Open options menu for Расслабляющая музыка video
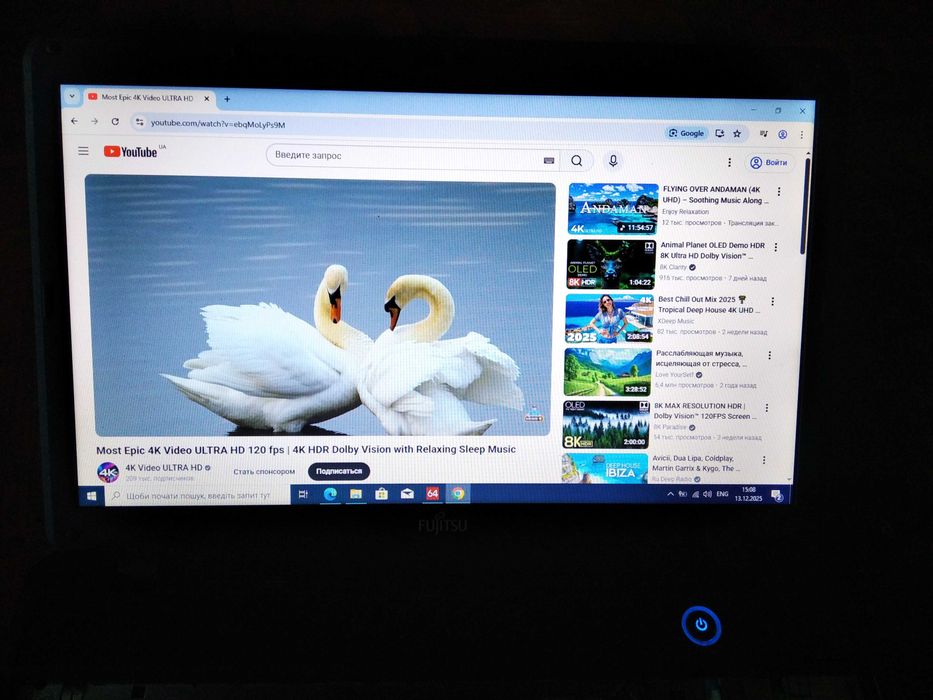 (x=769, y=355)
